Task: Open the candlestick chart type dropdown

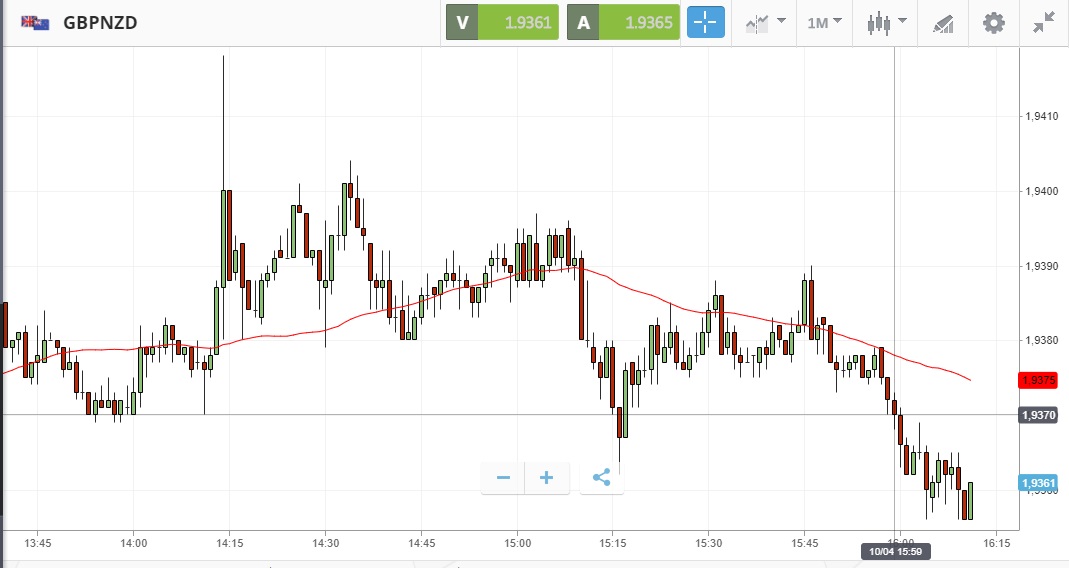Action: tap(886, 22)
